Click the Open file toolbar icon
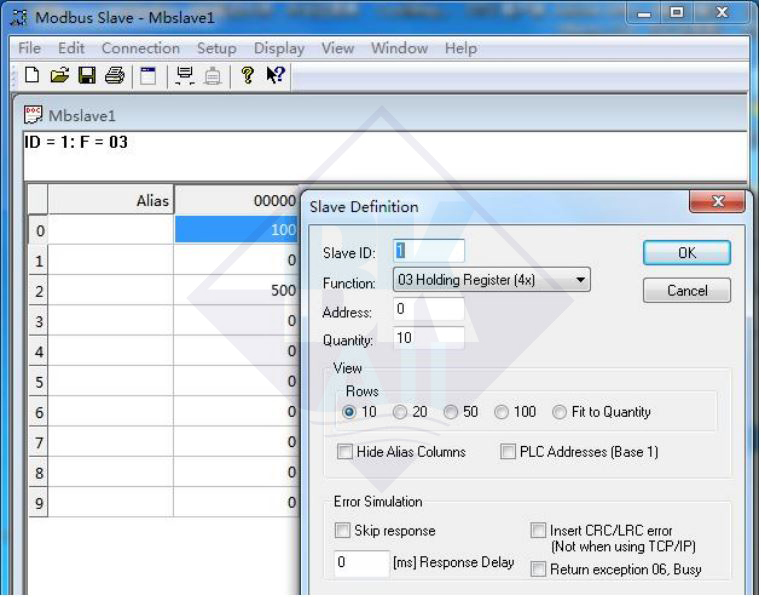The image size is (761, 597). 59,75
